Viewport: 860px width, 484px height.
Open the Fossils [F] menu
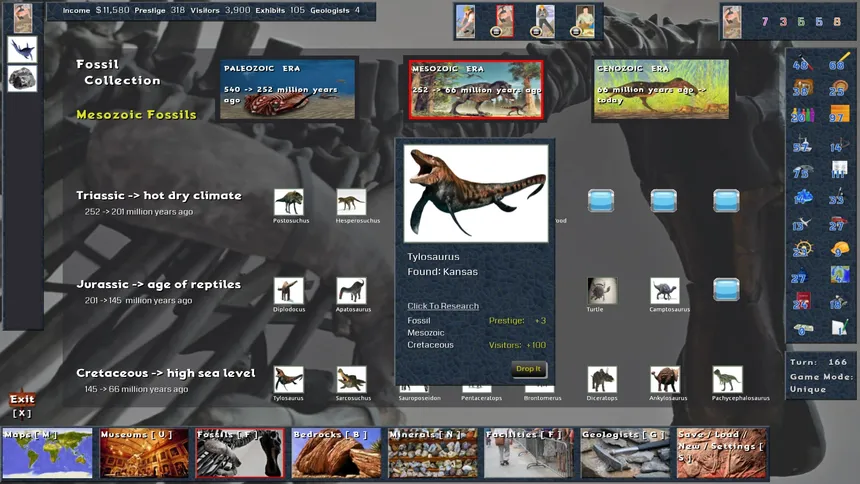[x=240, y=453]
